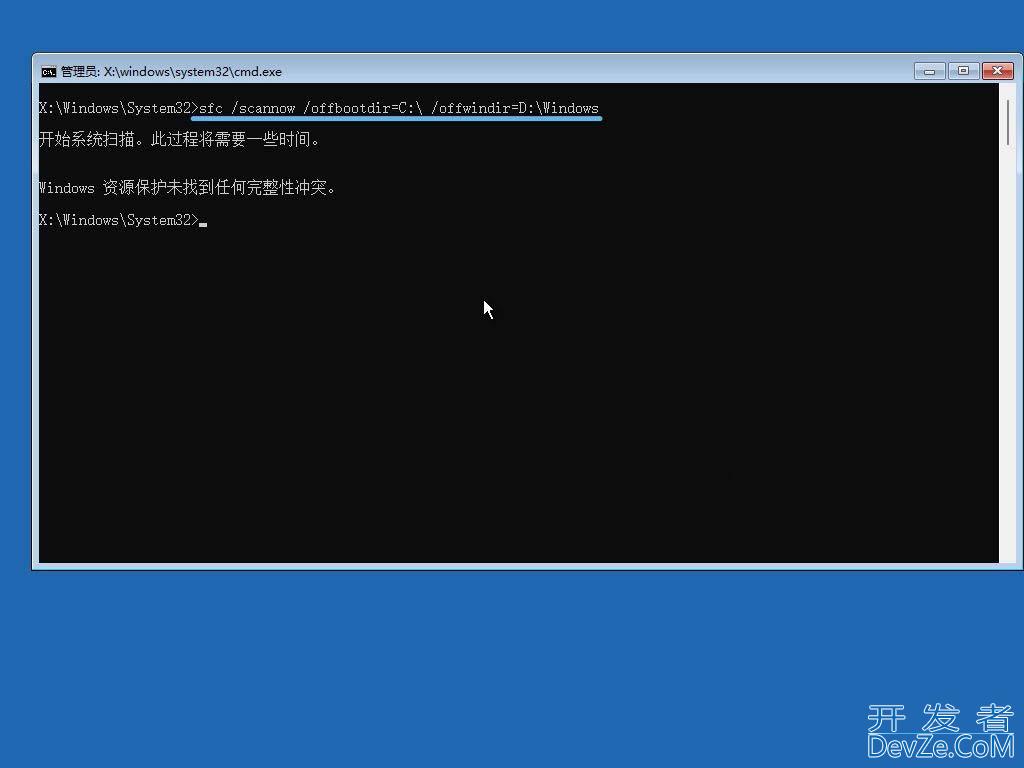
Task: Click the line Windows 资源保护未找到任何完整性冲突。
Action: tap(187, 188)
